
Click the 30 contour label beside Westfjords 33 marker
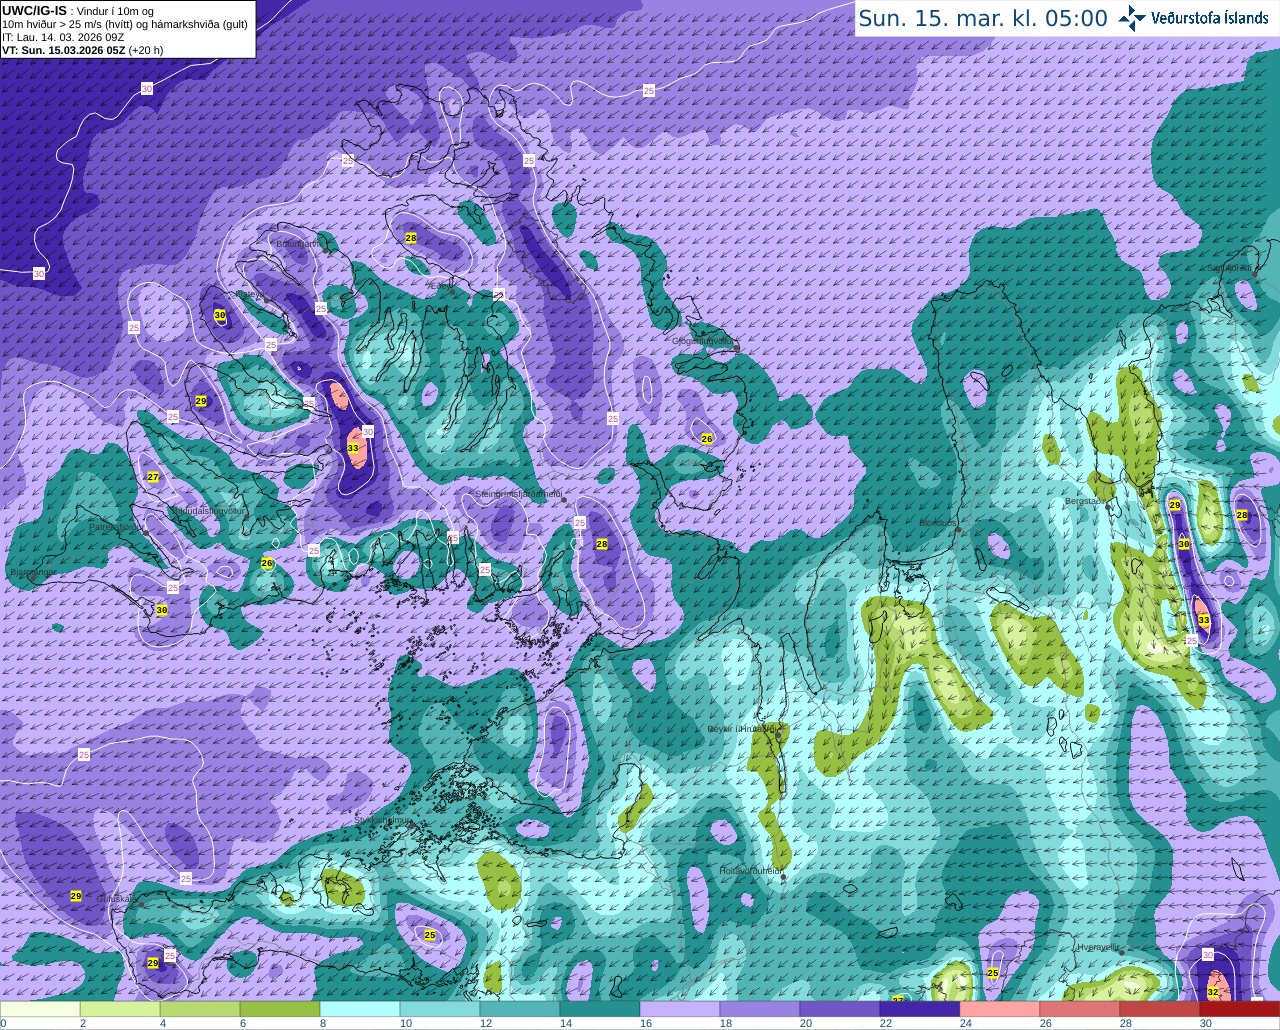[x=368, y=432]
